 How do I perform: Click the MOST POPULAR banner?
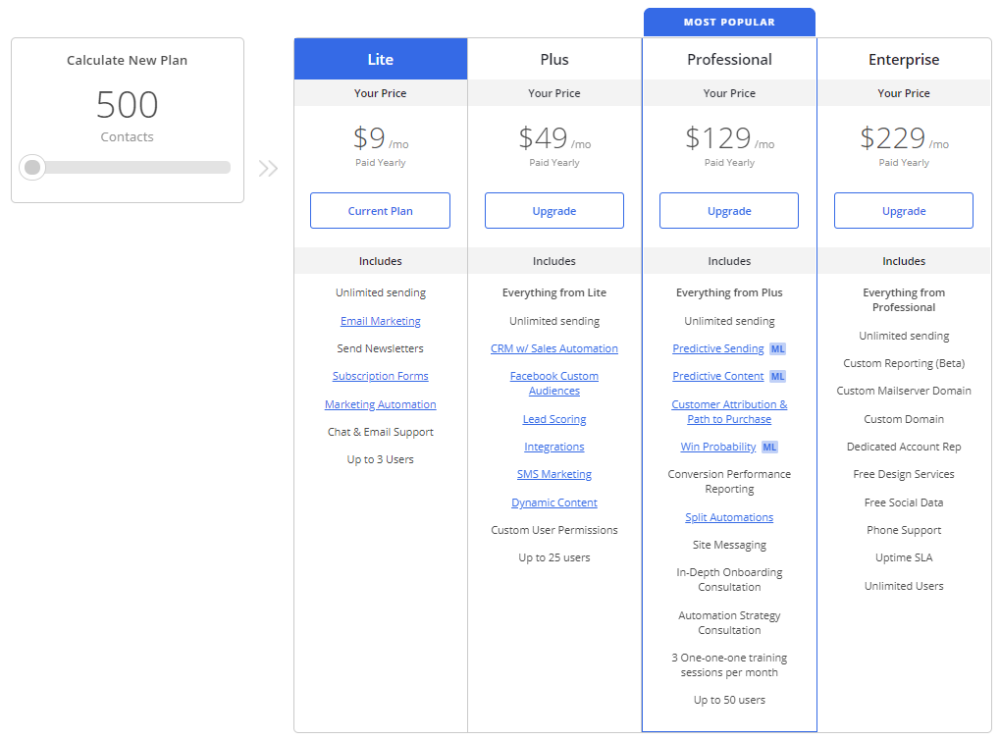point(729,22)
